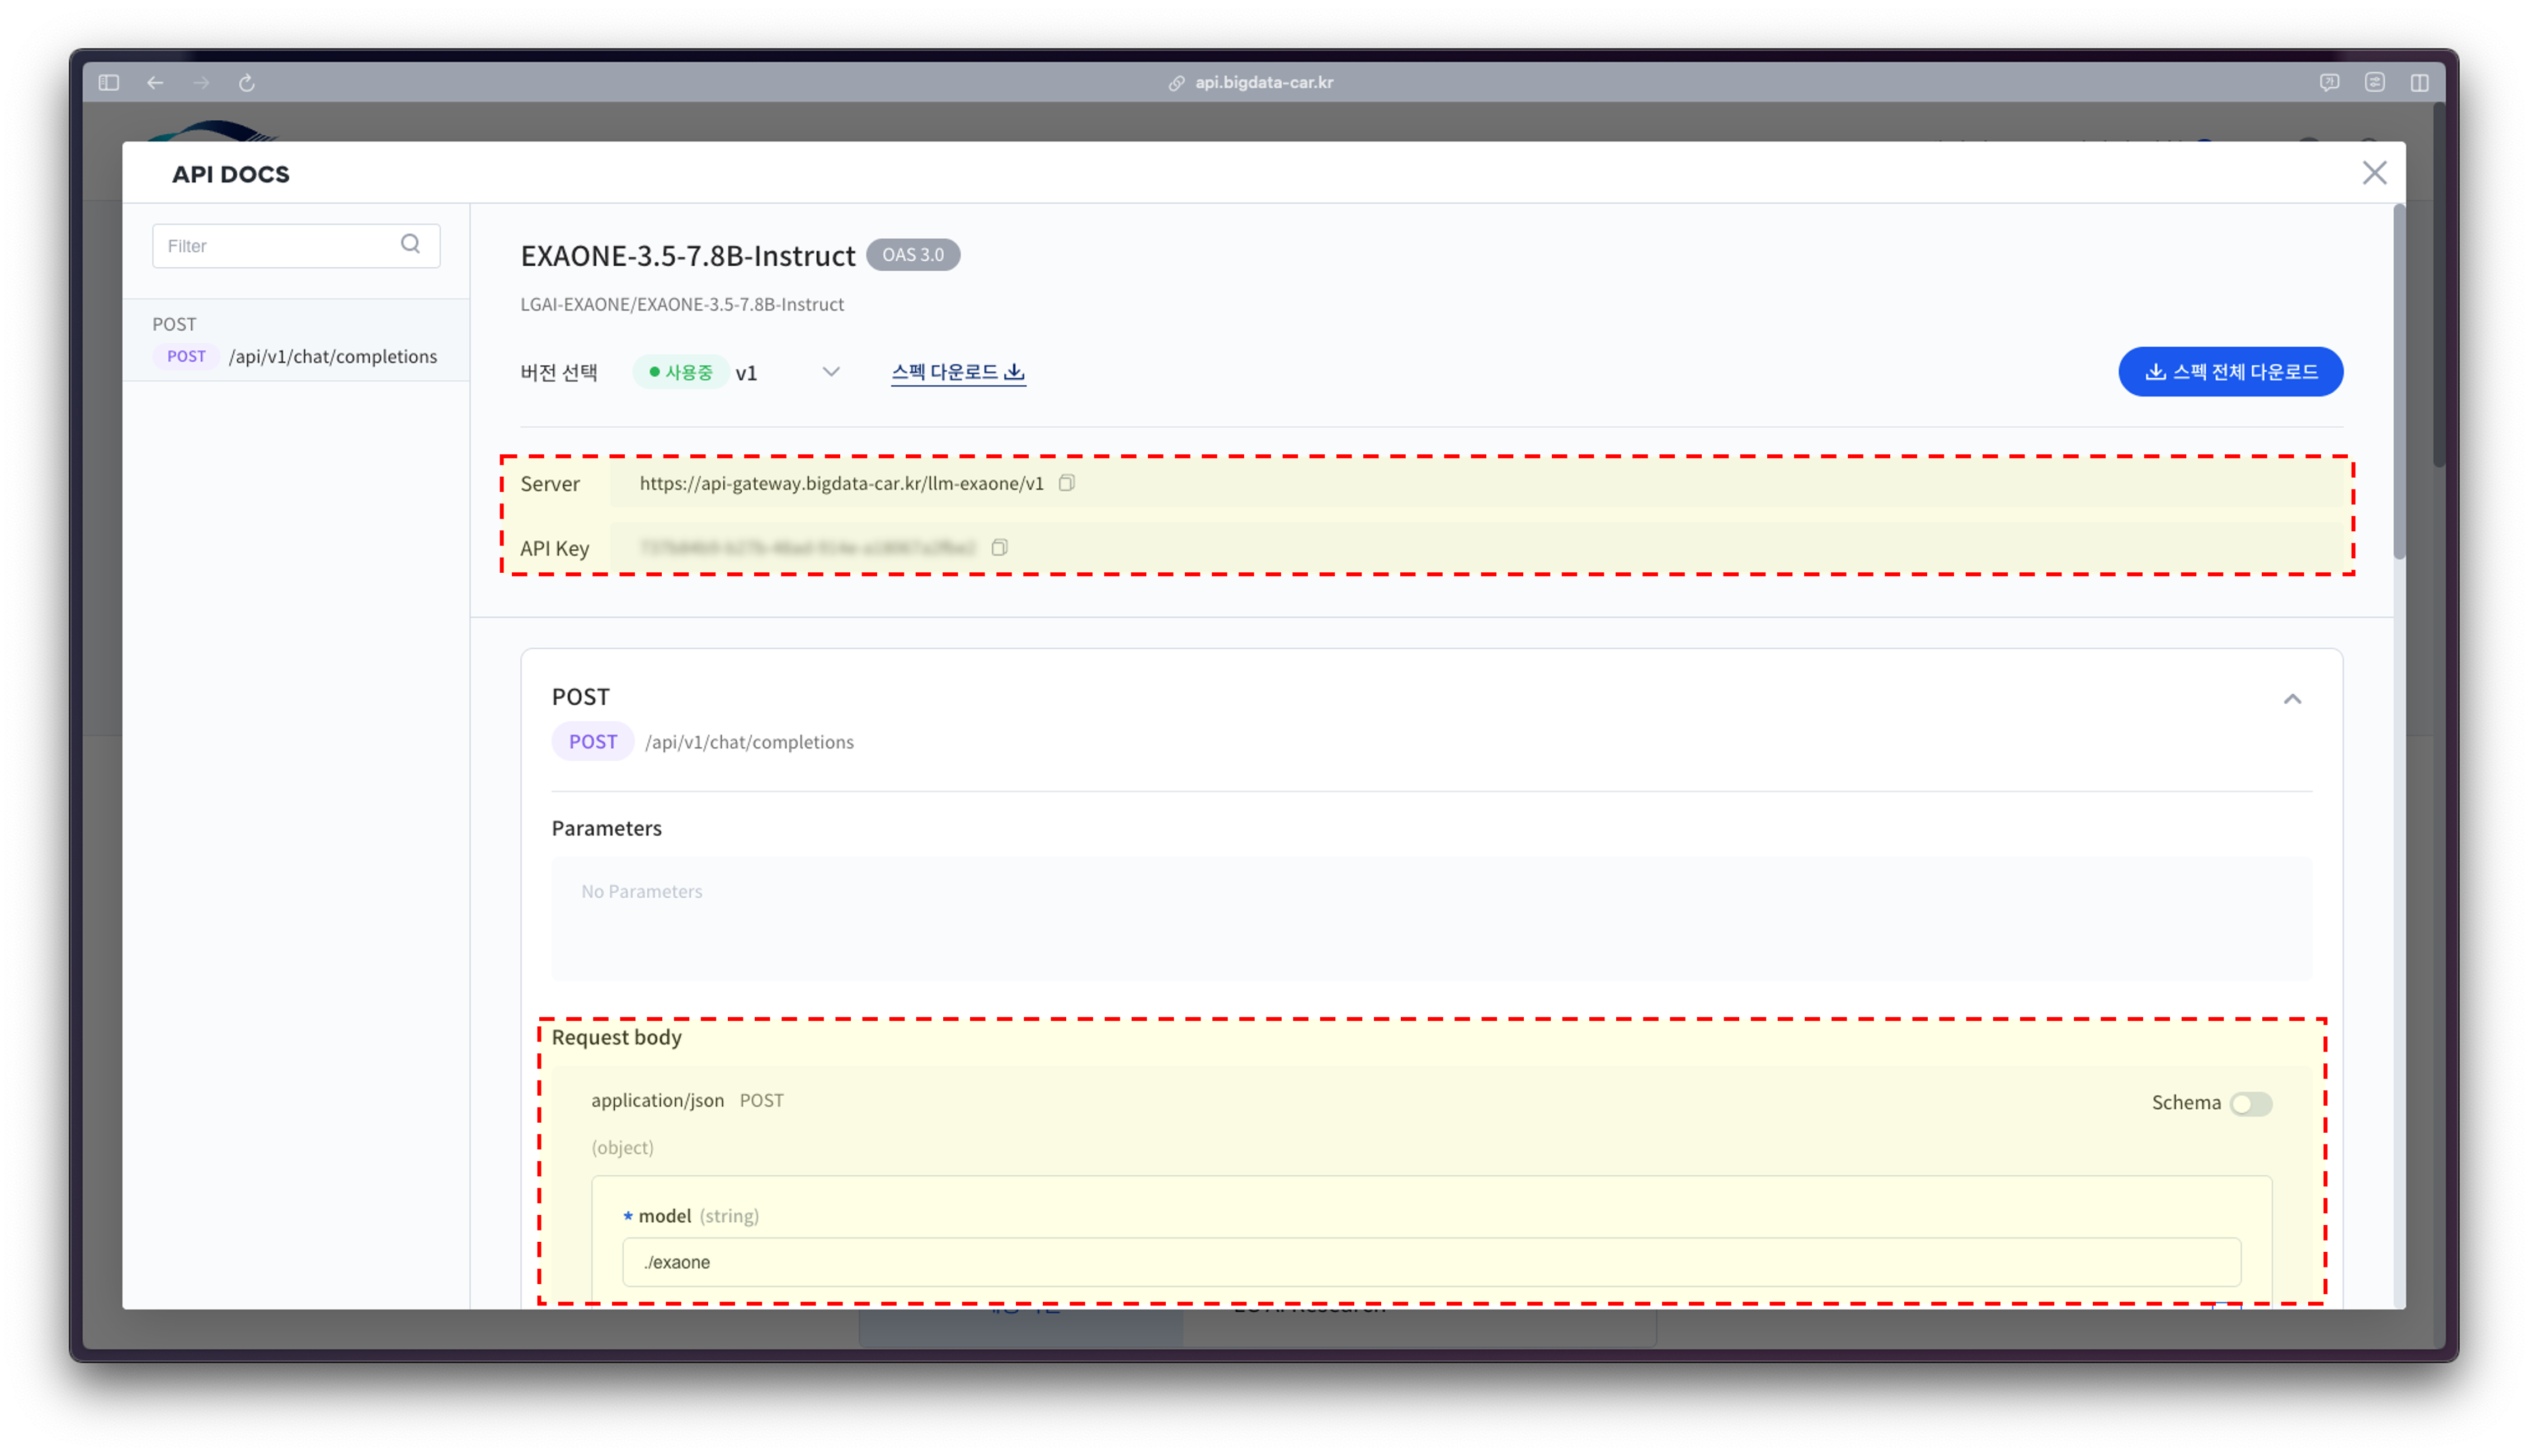This screenshot has width=2528, height=1456.
Task: Click address bar api.bigdata-car.kr
Action: [1264, 82]
